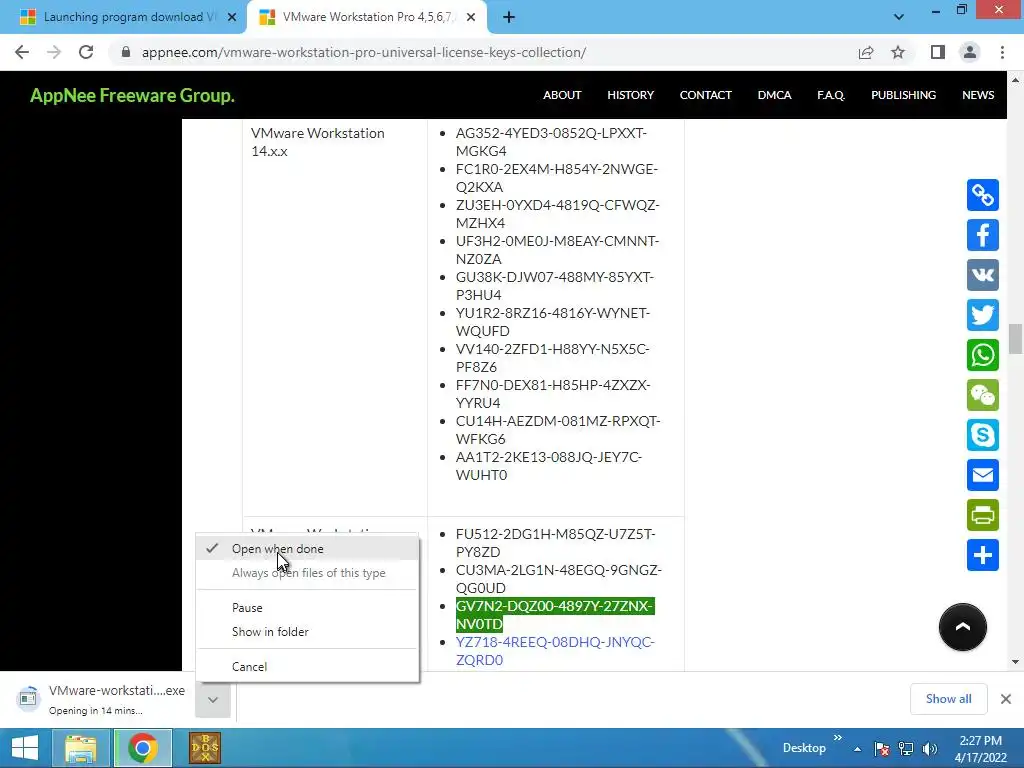Click the forward navigation arrow
This screenshot has height=768, width=1024.
tap(54, 52)
